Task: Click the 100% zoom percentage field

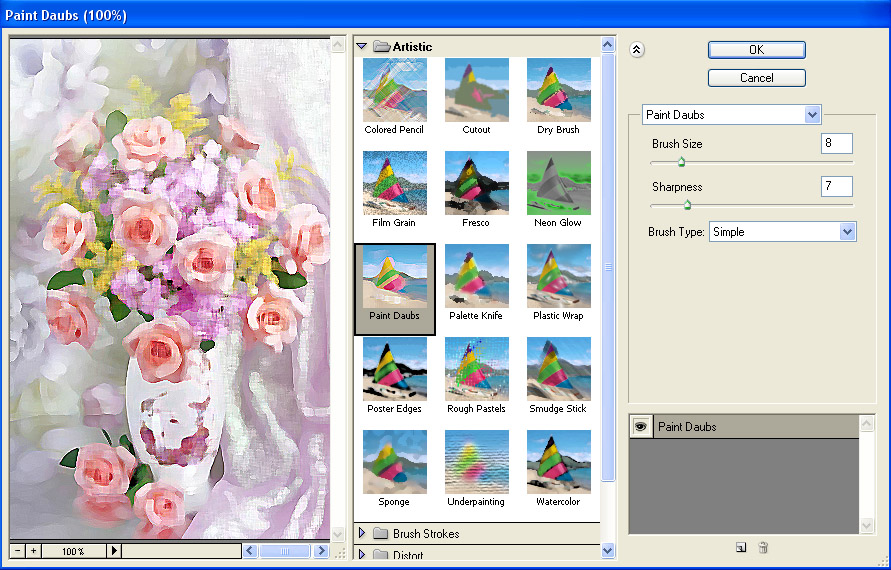Action: [74, 551]
